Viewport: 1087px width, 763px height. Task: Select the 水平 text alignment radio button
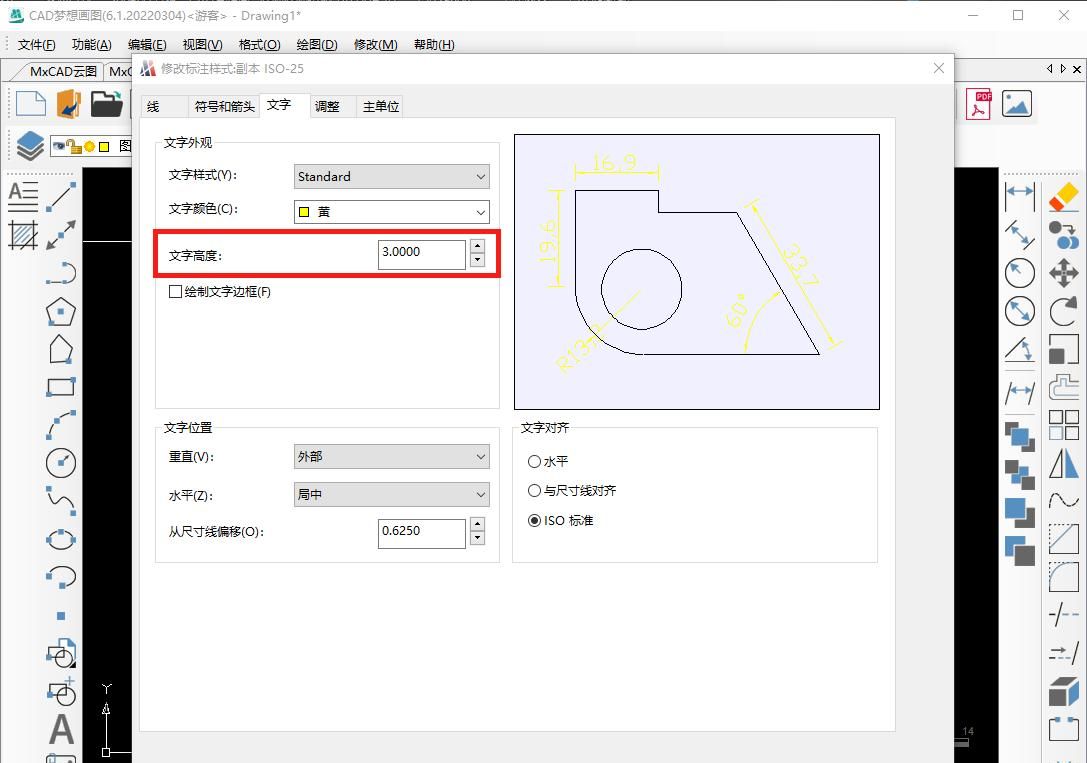536,461
